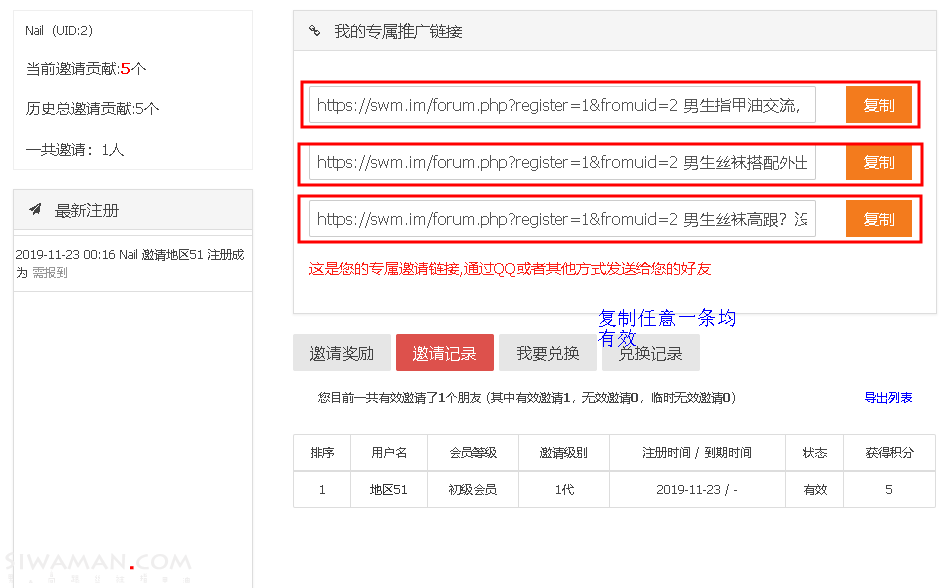
Task: View the 兑换记录 tab
Action: tap(650, 354)
